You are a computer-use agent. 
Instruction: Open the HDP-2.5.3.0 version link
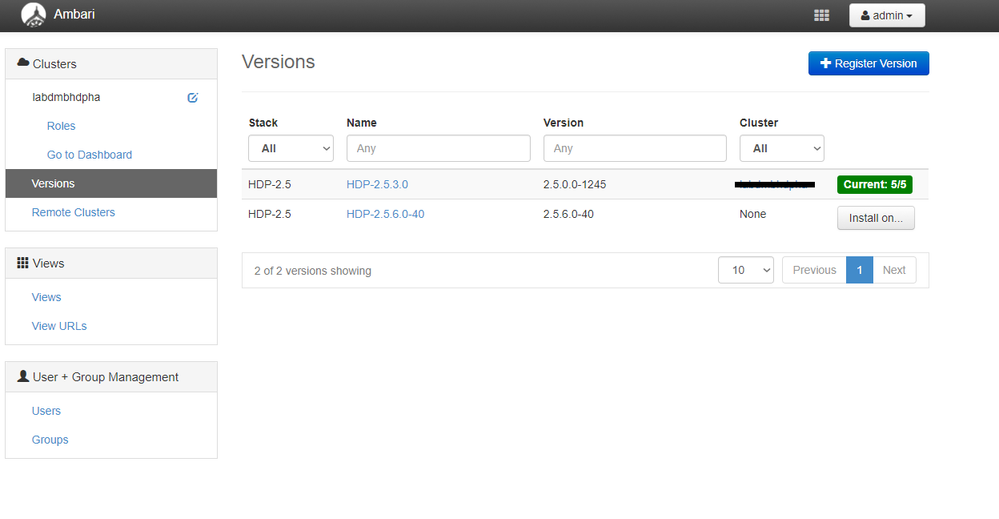point(377,184)
